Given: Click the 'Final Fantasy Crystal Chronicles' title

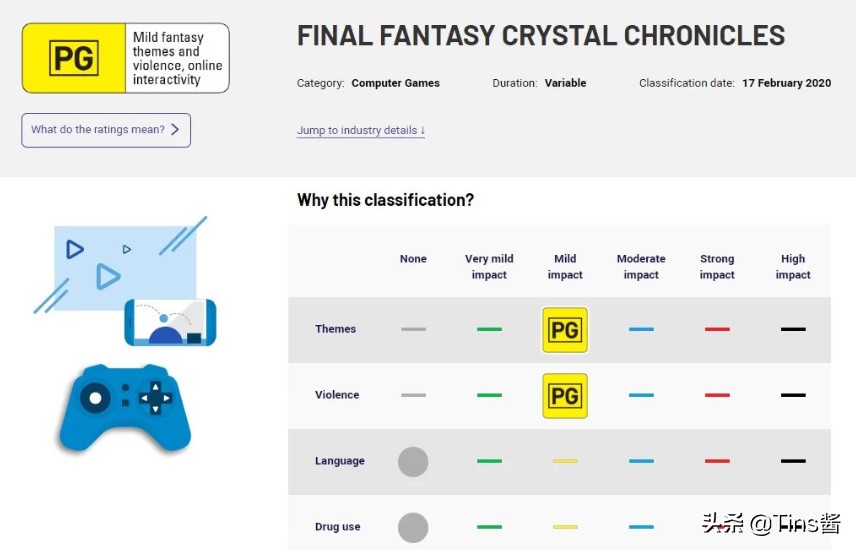Looking at the screenshot, I should pyautogui.click(x=541, y=35).
